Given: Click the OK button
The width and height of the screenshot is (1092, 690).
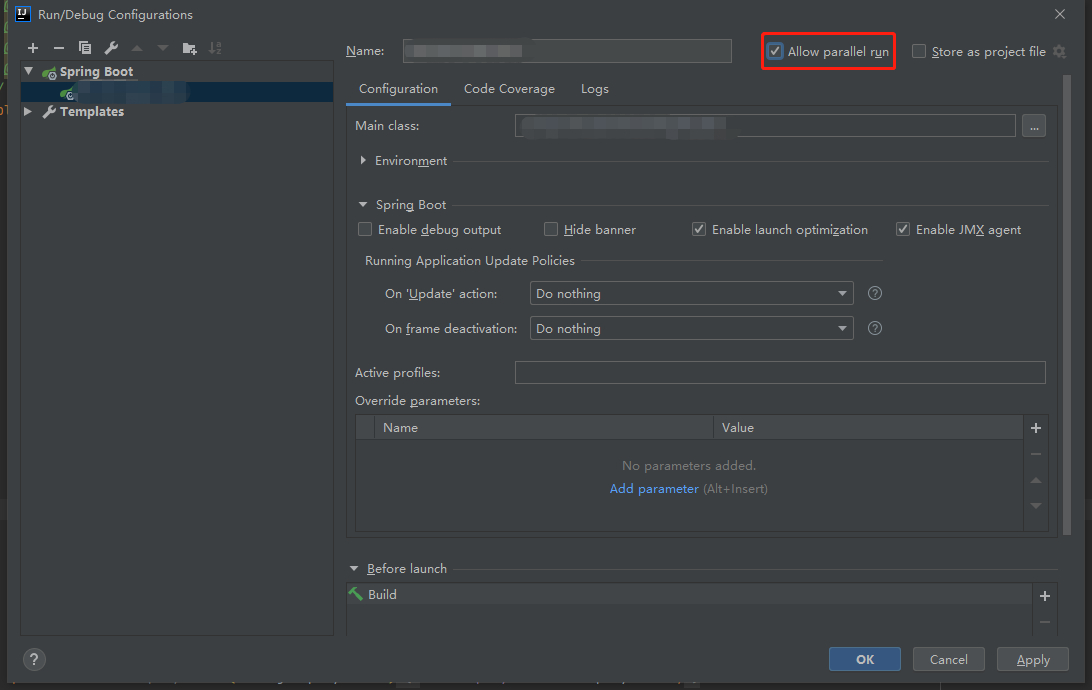Looking at the screenshot, I should 864,659.
